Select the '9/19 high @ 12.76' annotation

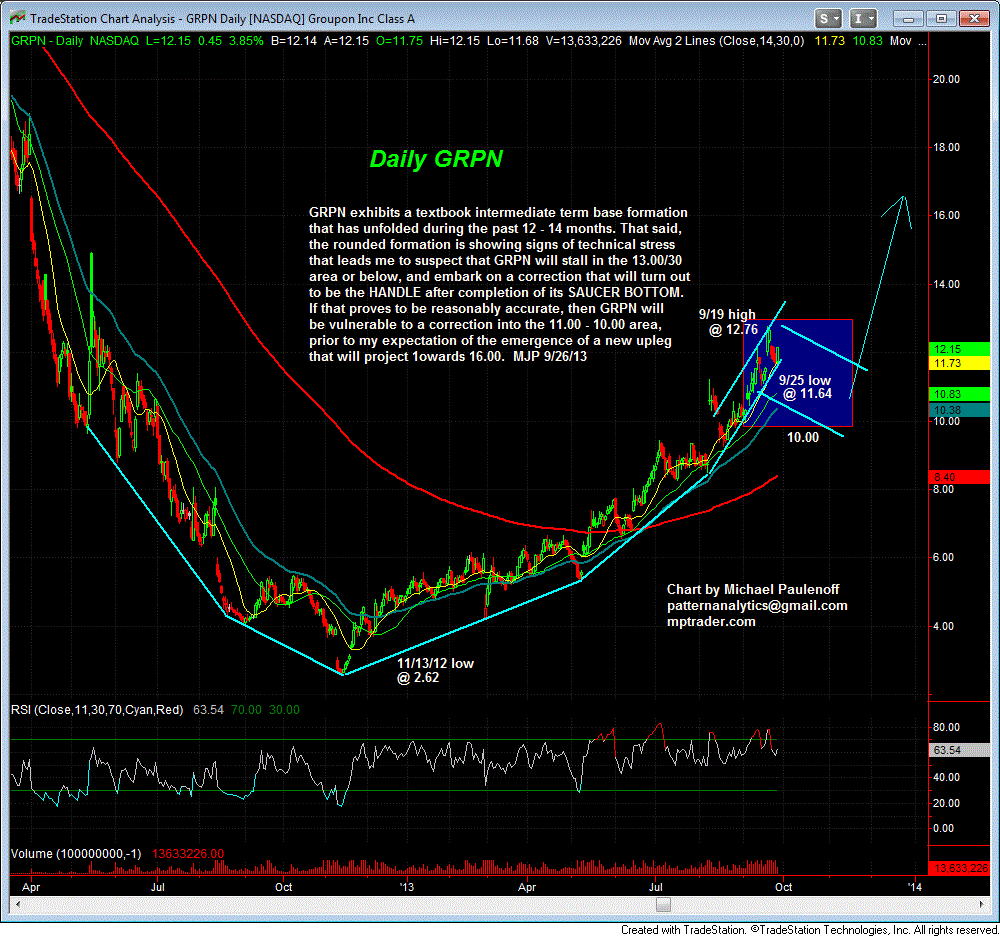[728, 322]
